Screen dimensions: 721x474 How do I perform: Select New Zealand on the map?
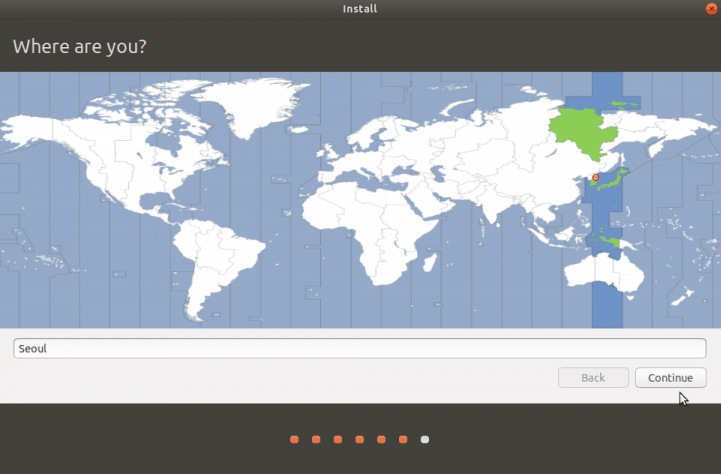(683, 296)
